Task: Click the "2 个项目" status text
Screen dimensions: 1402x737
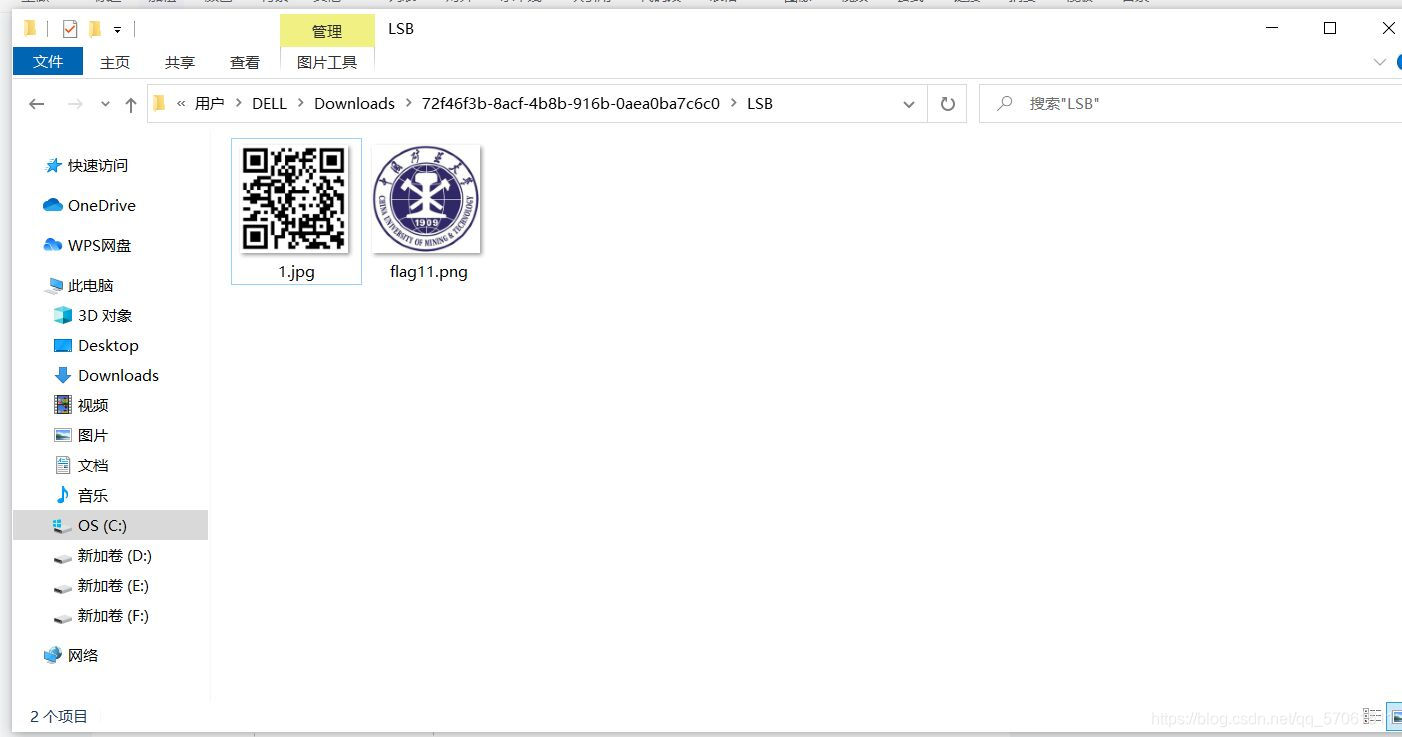Action: 59,716
